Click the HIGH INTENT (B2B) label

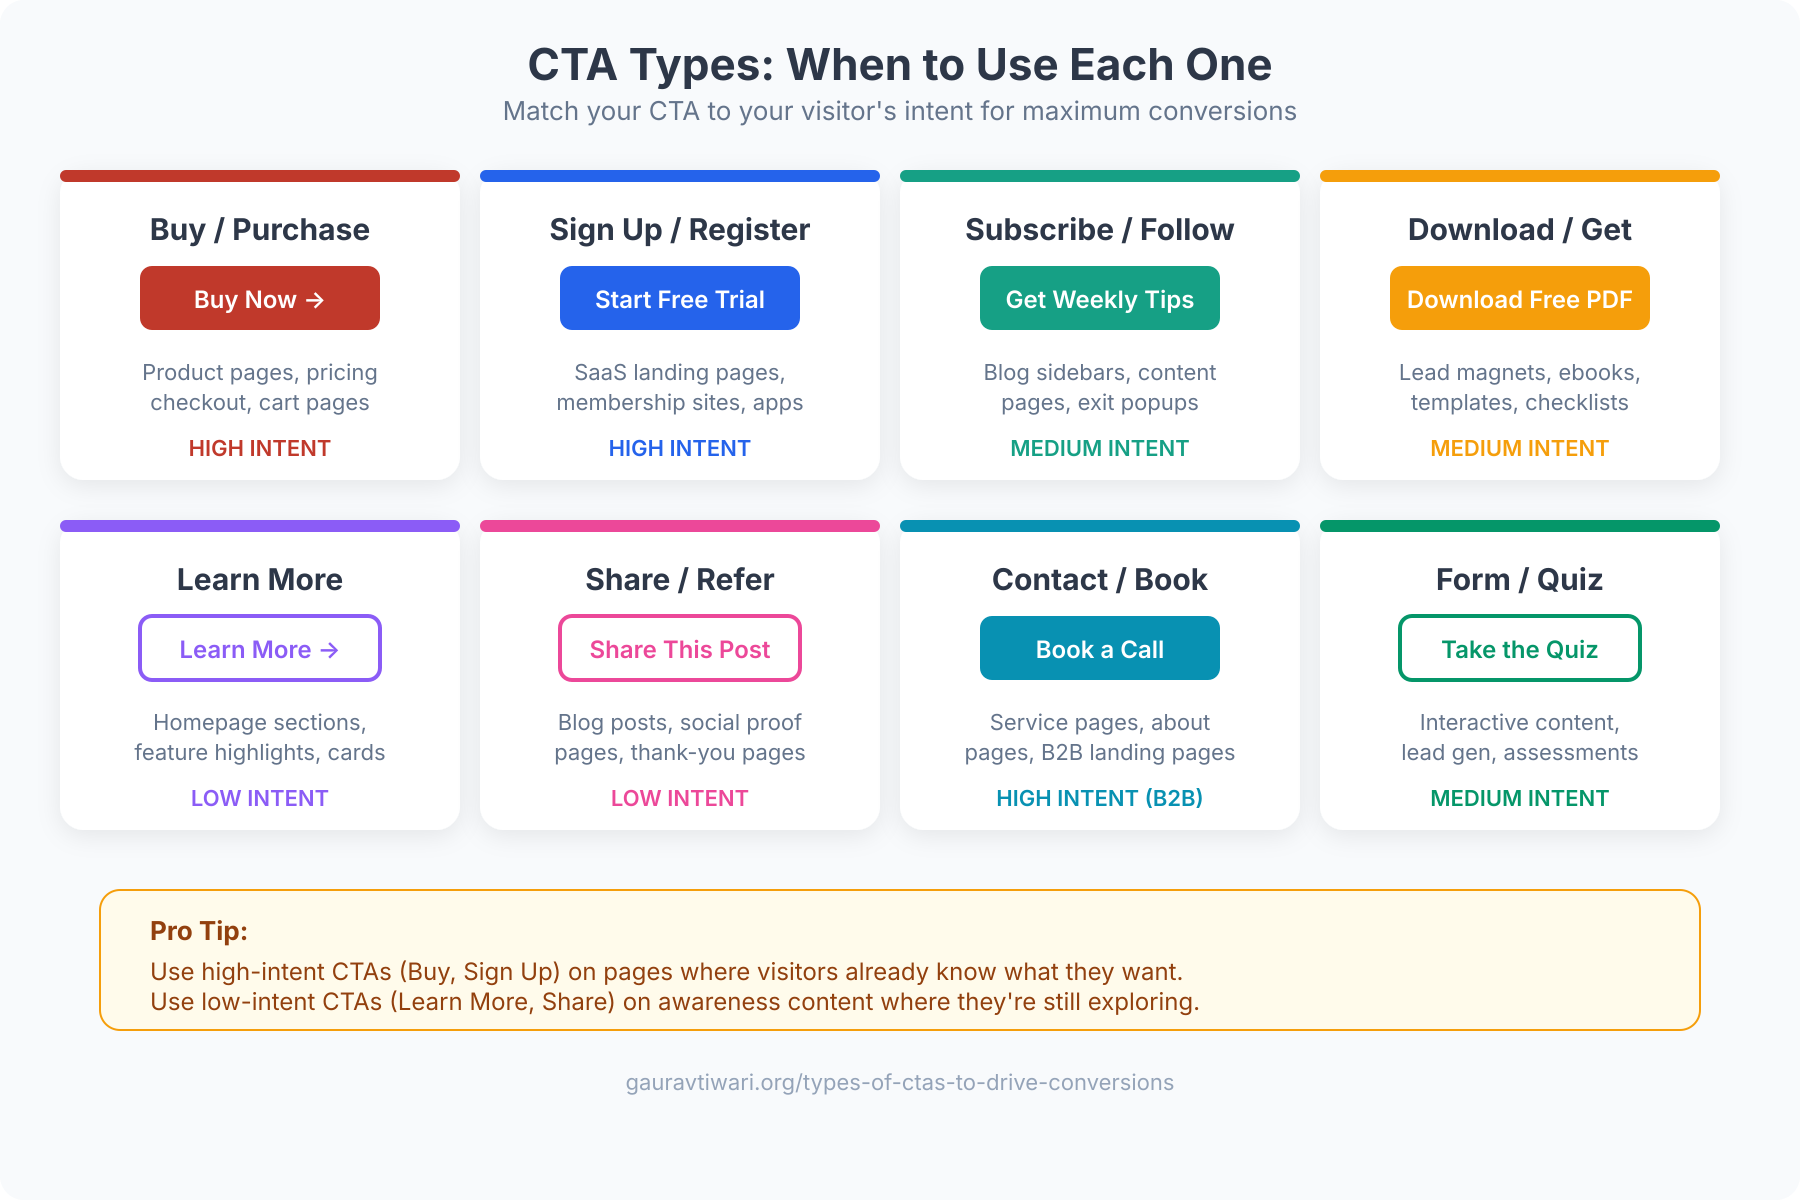pyautogui.click(x=1100, y=798)
